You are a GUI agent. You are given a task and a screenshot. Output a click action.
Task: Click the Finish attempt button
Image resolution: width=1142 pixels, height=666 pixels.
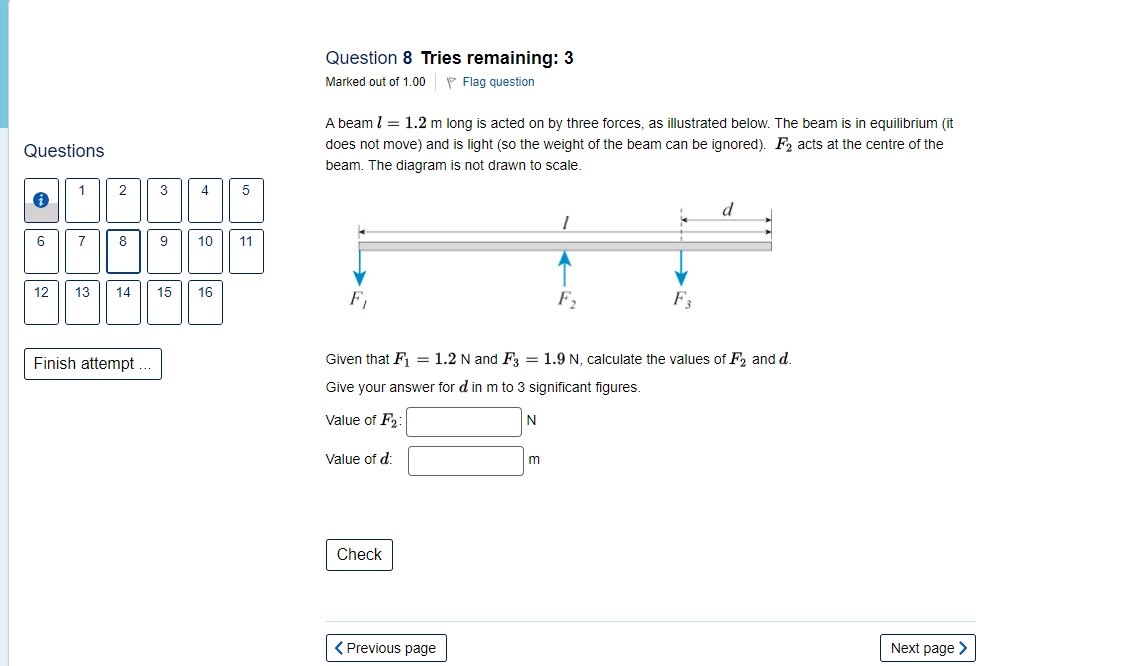[92, 364]
